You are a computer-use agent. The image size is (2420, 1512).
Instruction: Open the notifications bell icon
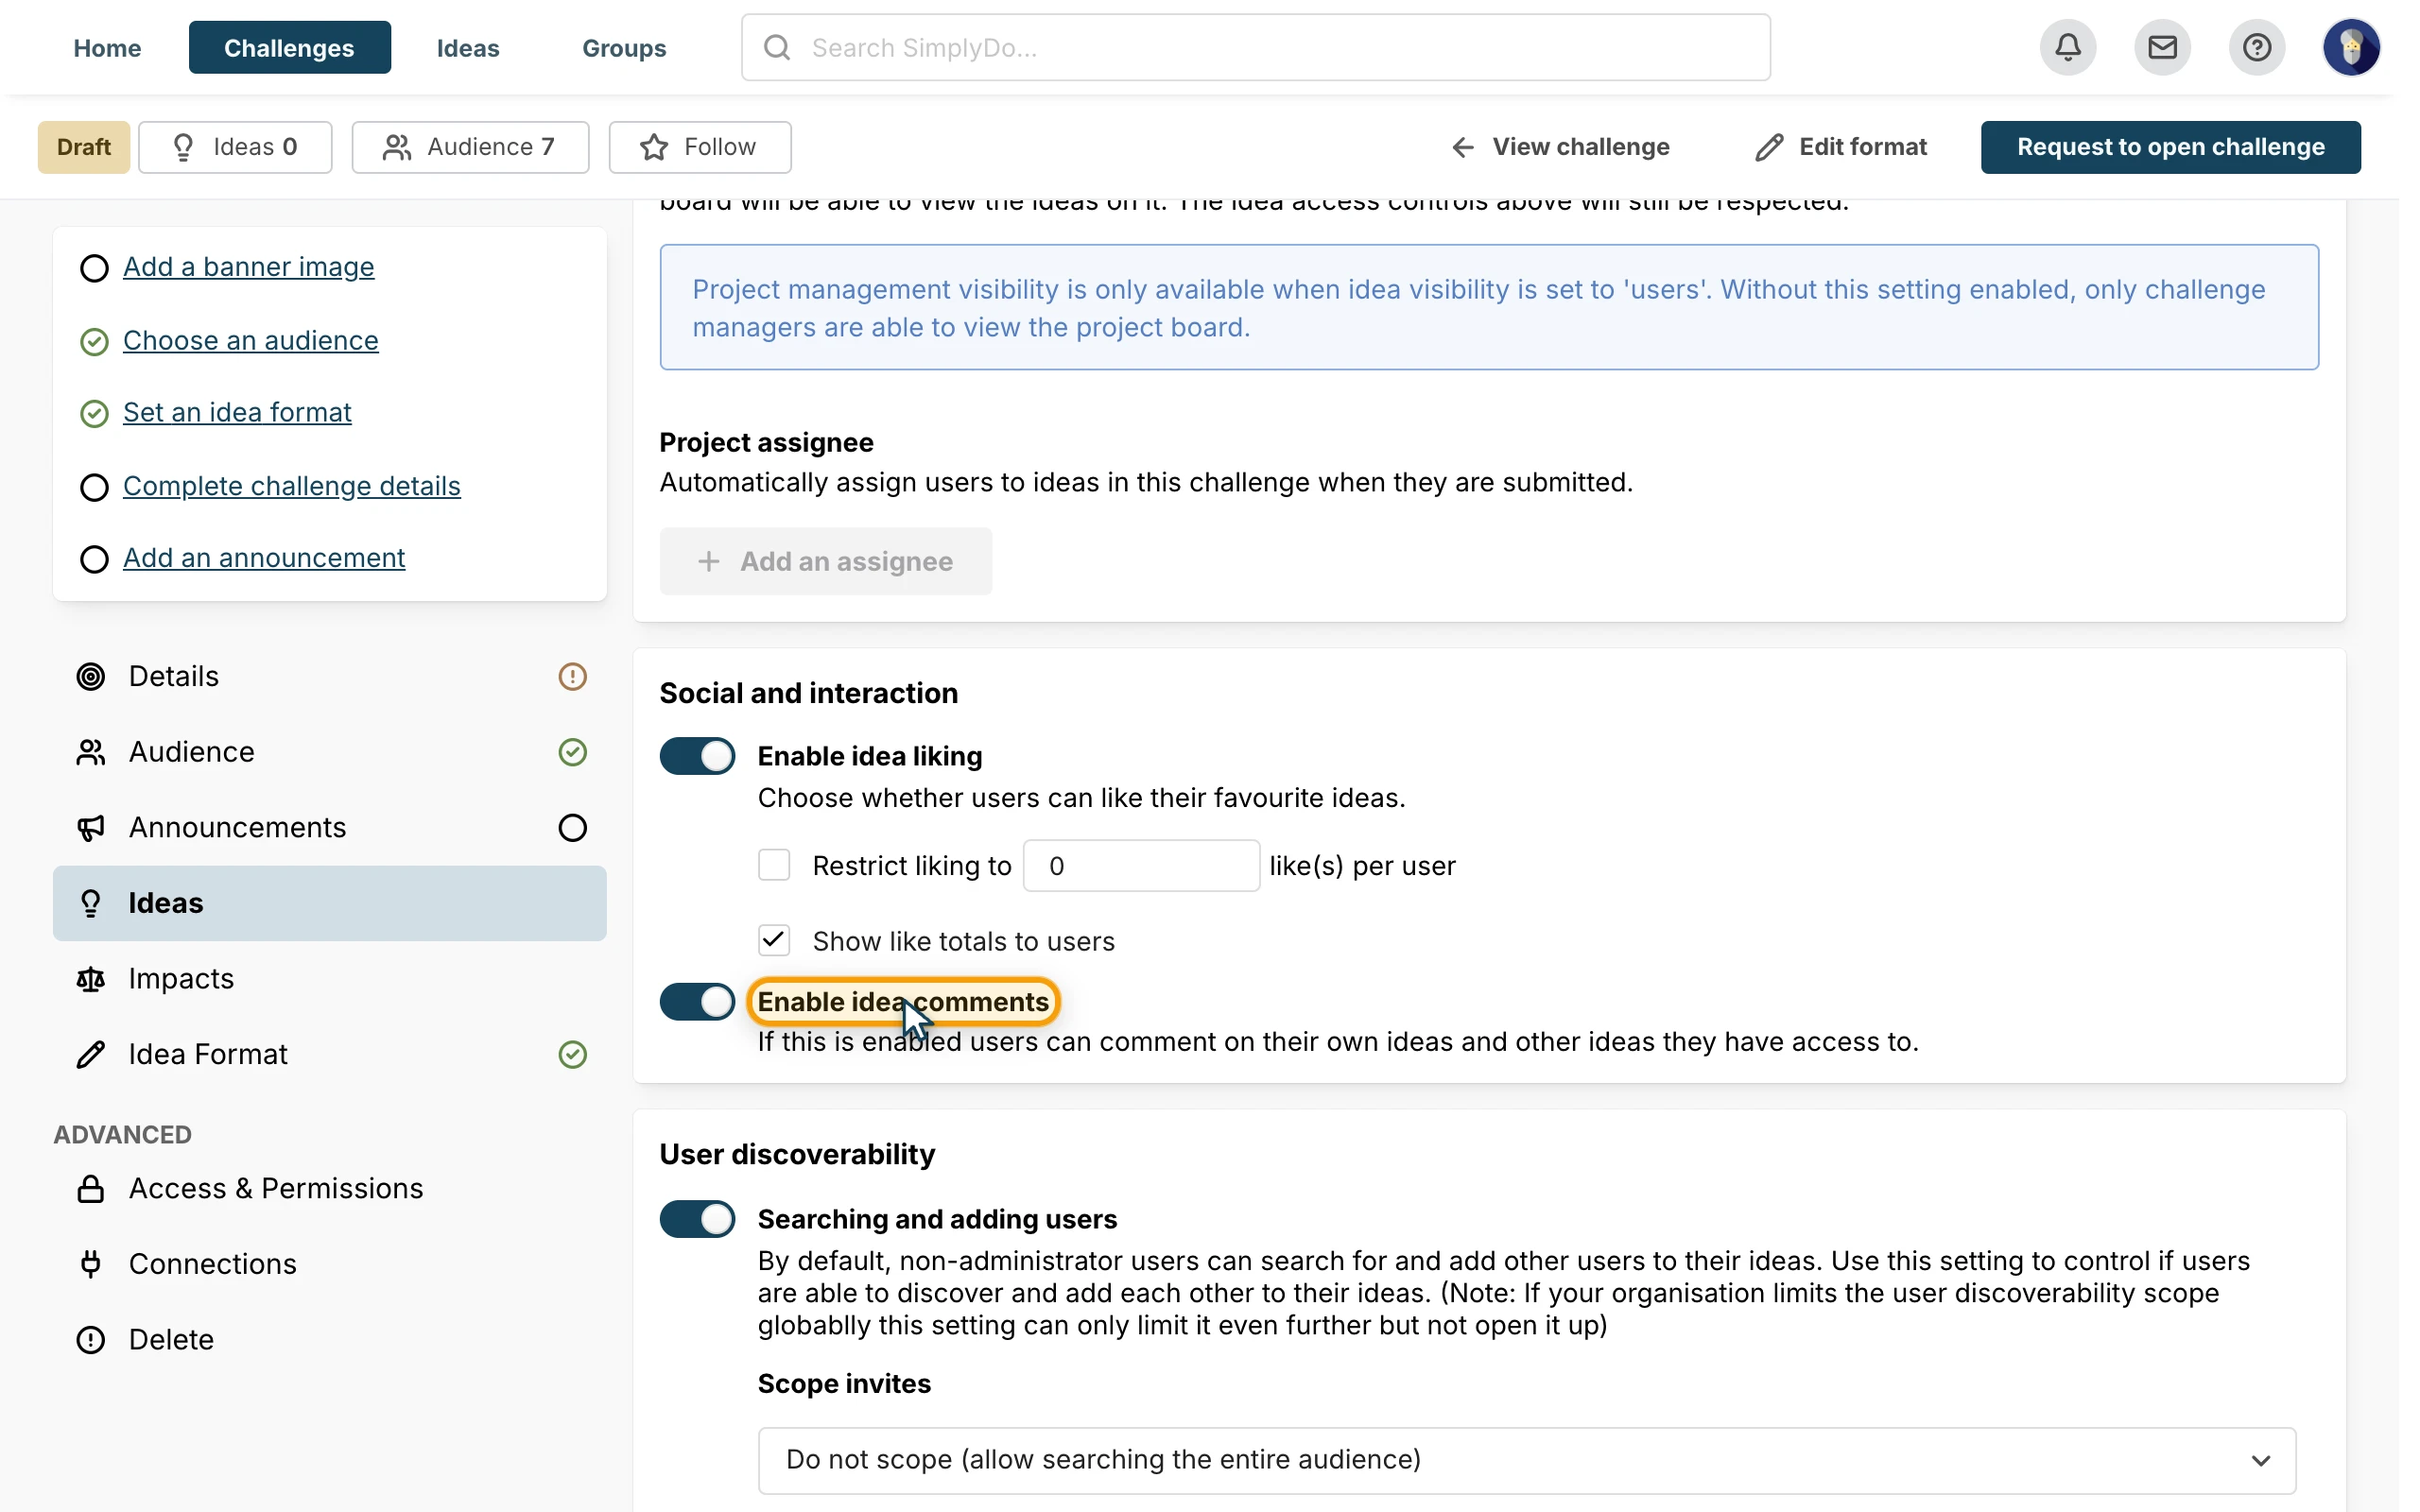2067,47
